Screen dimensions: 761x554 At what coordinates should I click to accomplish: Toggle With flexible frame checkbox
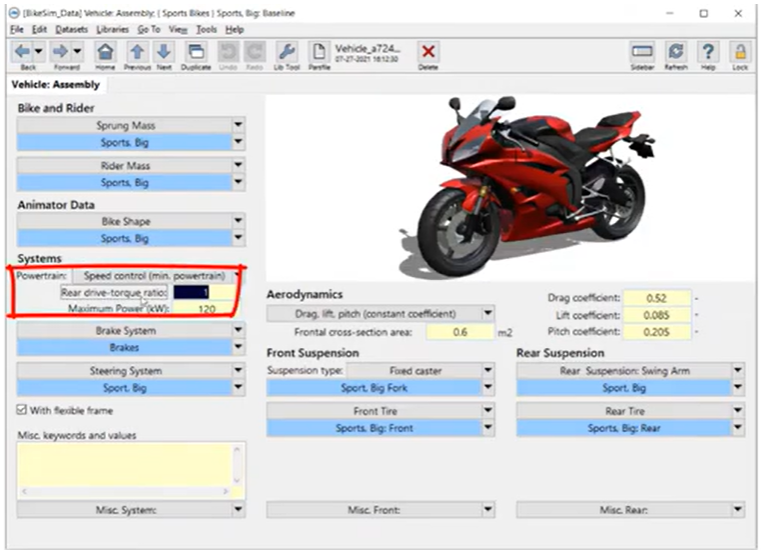click(x=21, y=410)
